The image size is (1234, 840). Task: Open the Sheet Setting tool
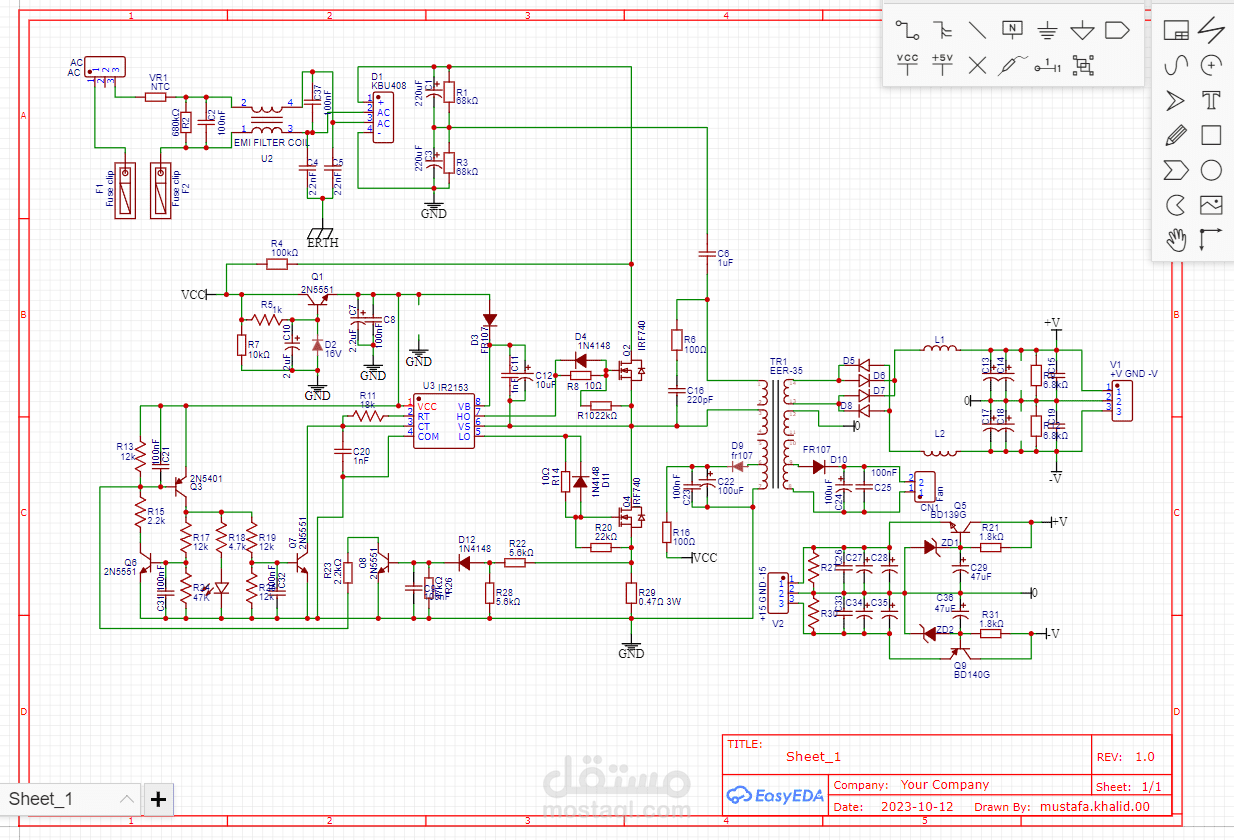click(x=1177, y=30)
